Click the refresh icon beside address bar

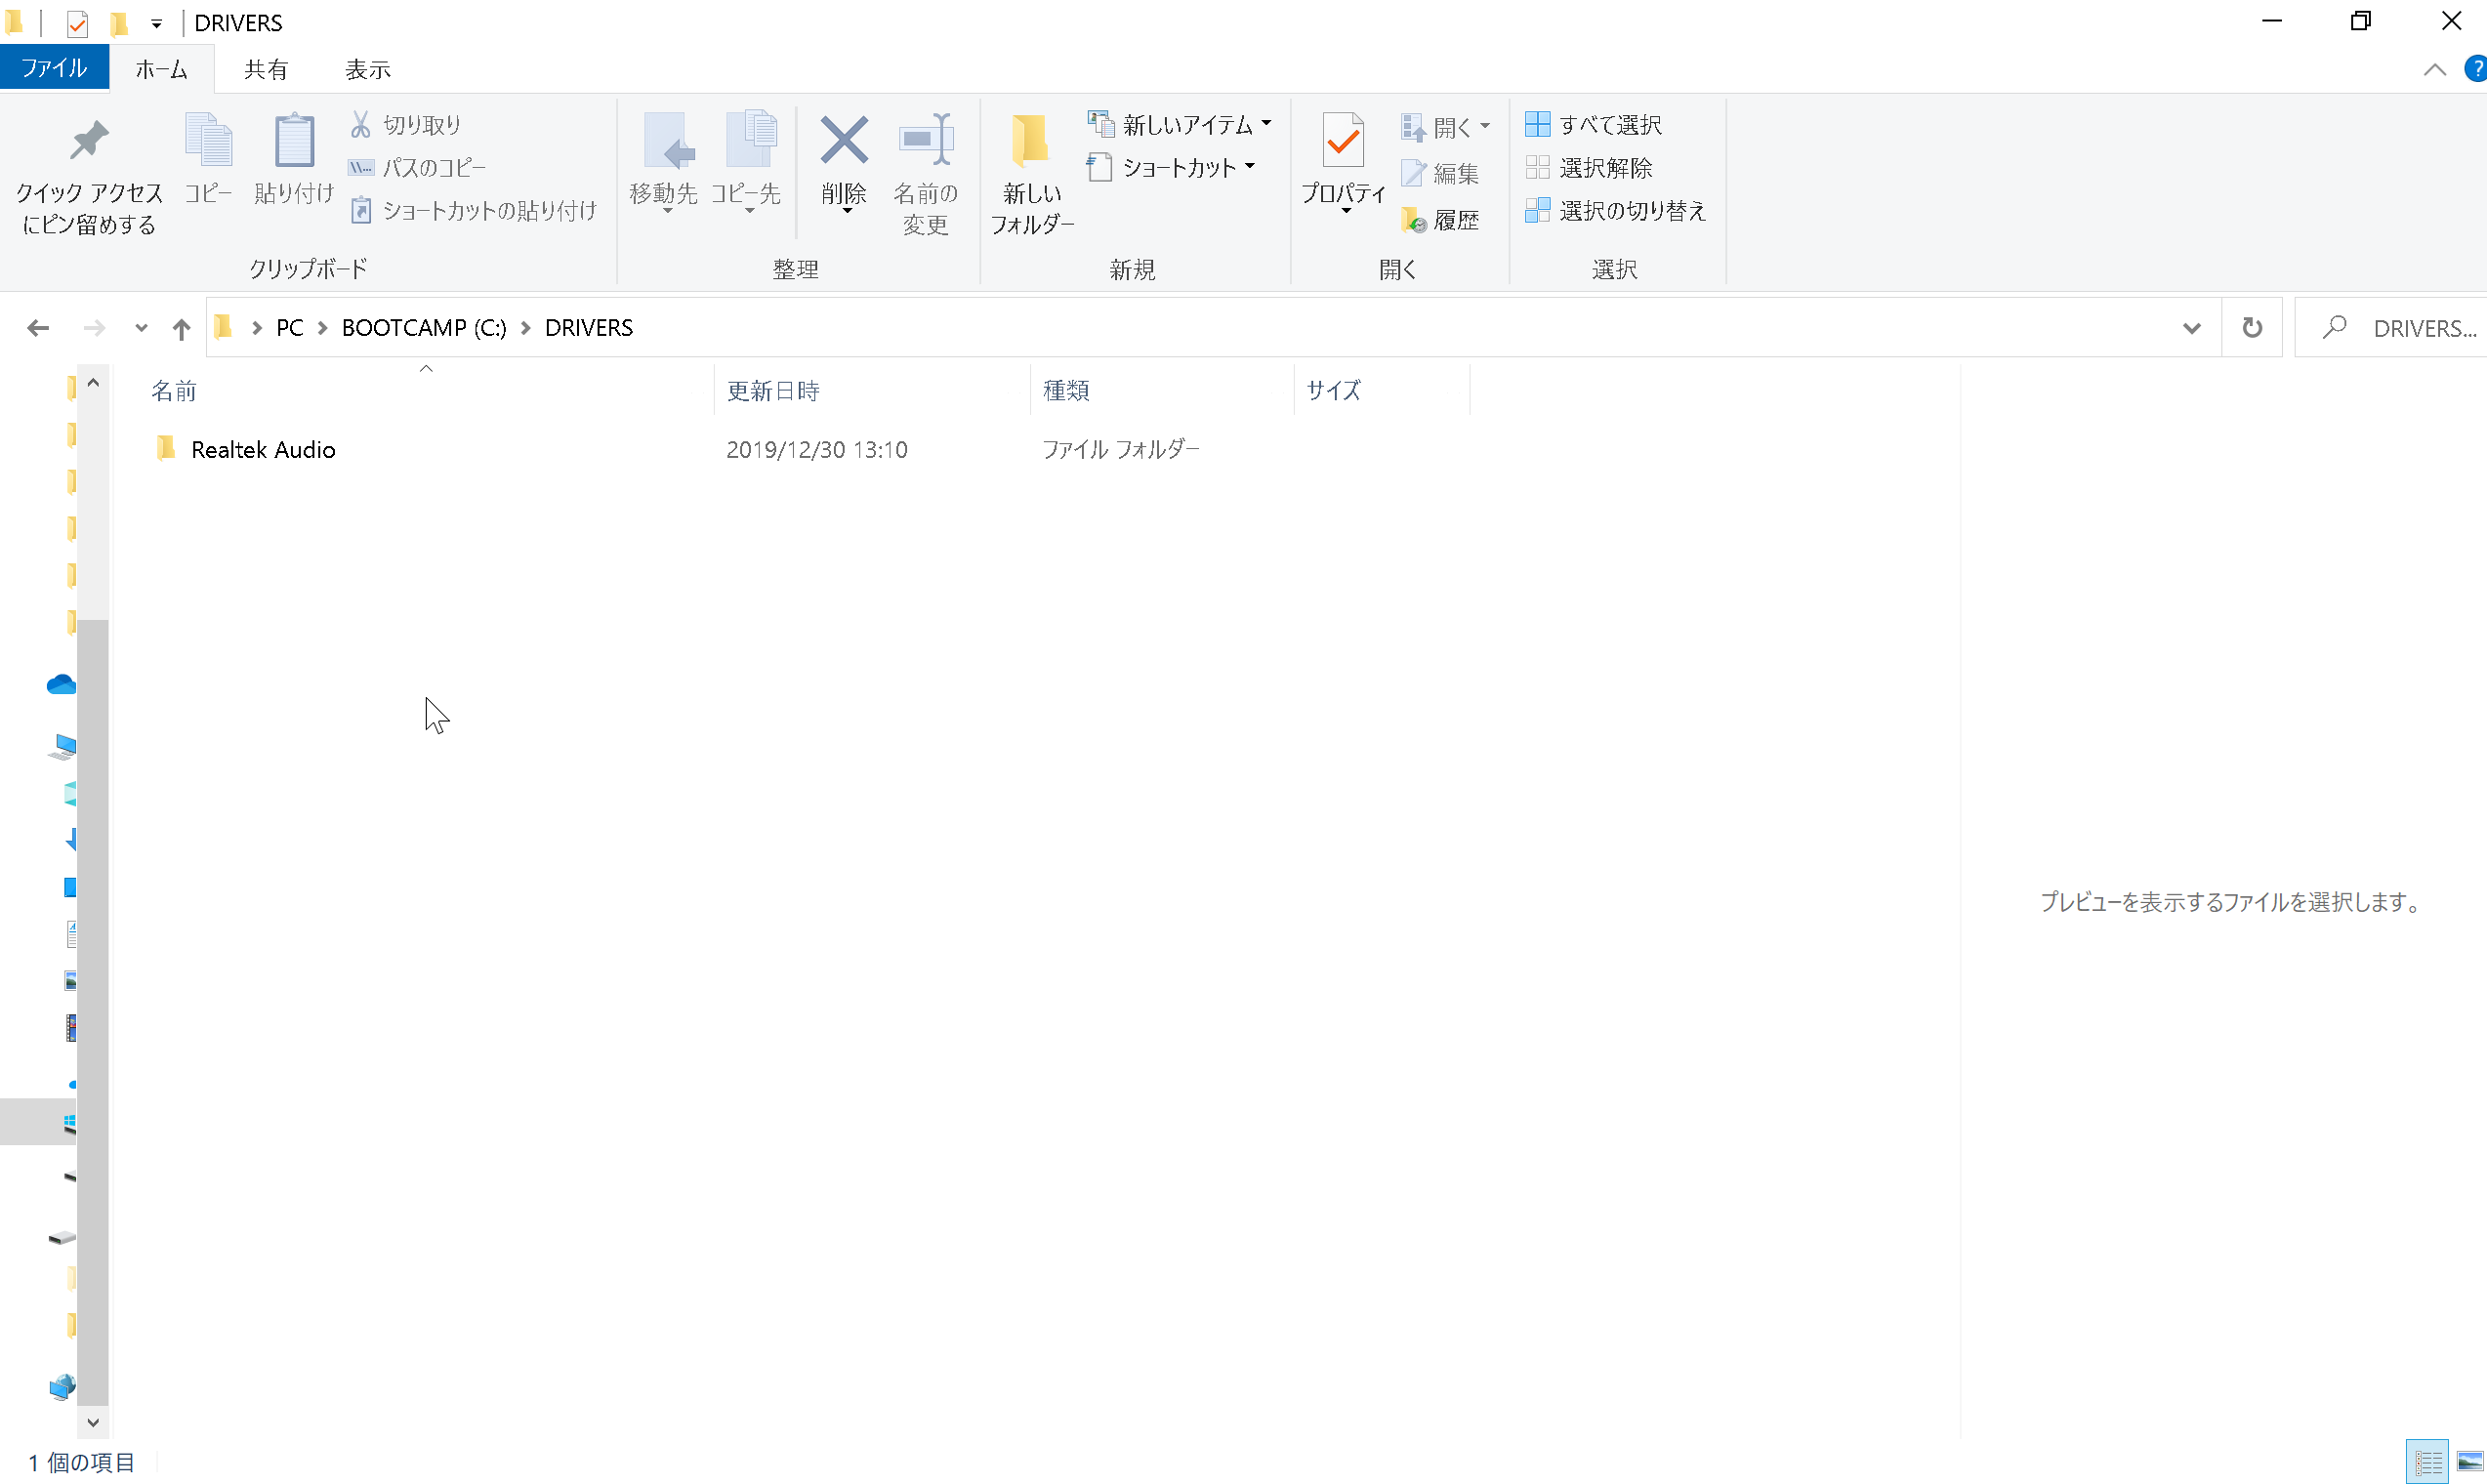(x=2251, y=328)
